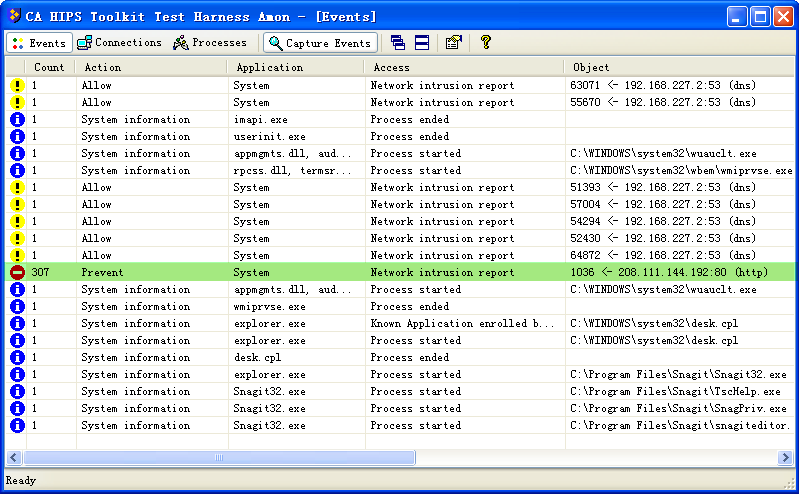The height and width of the screenshot is (494, 799).
Task: Select object 57004 <- 192.168.227.2:53 (dns)
Action: [663, 204]
